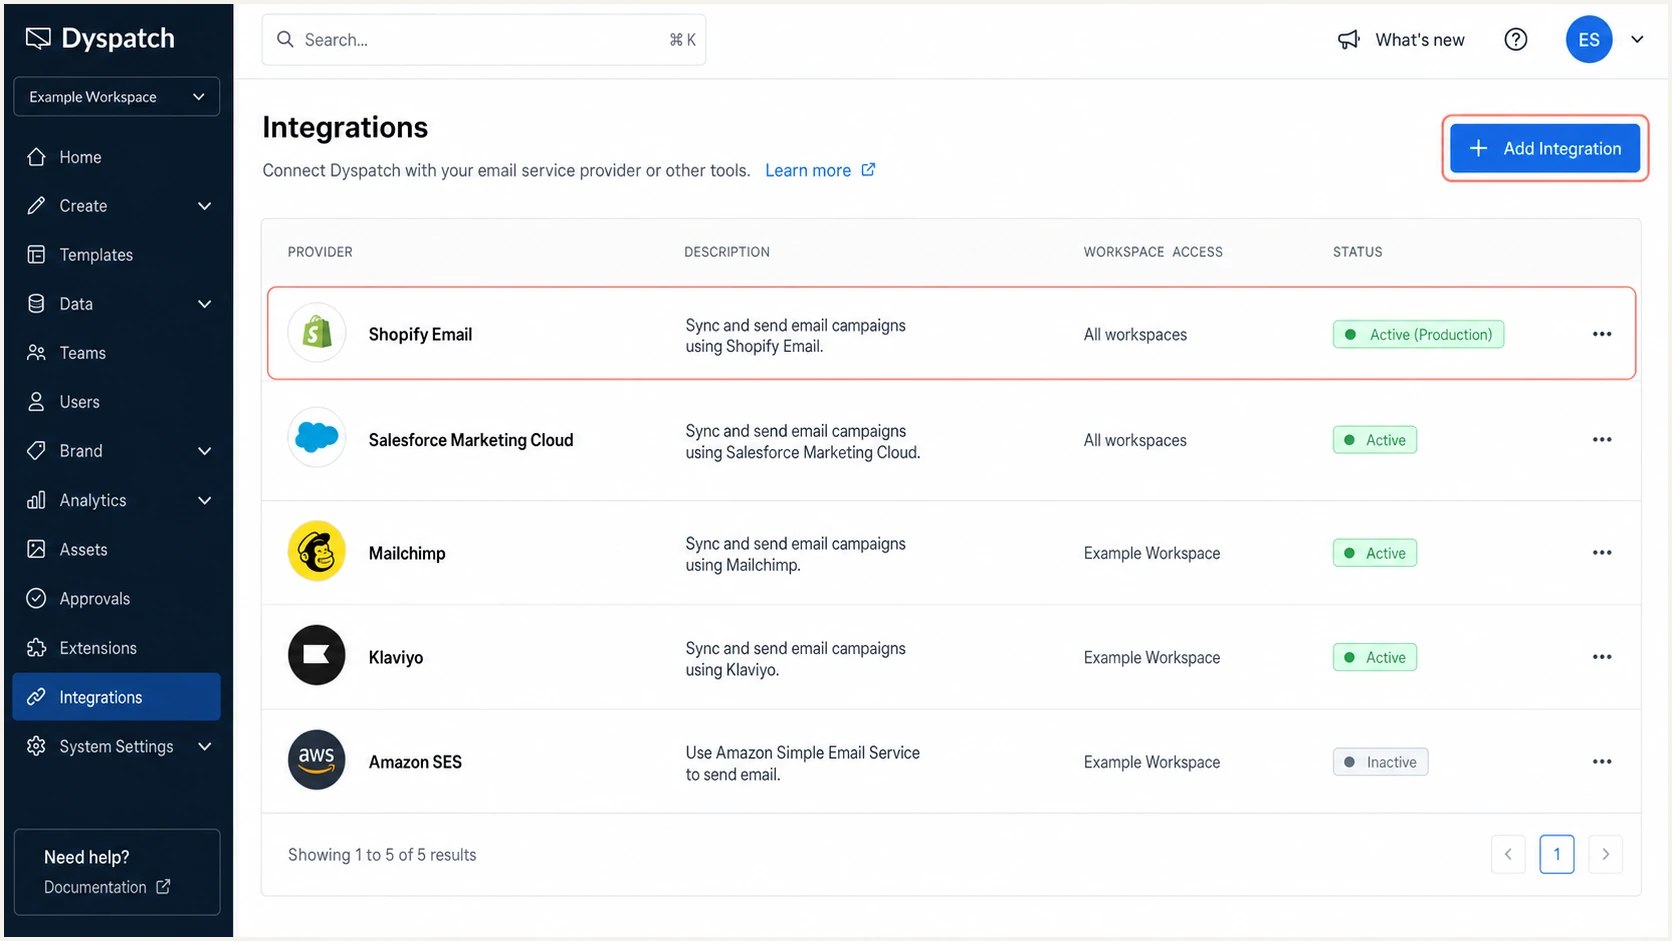Image resolution: width=1672 pixels, height=941 pixels.
Task: Click the Active (Production) status badge
Action: pos(1418,334)
